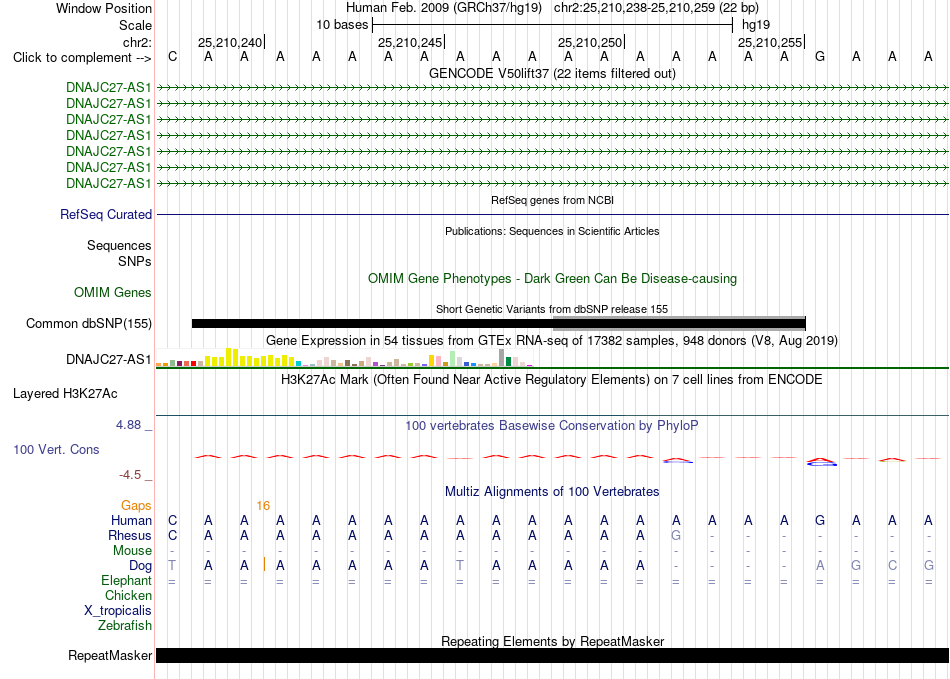Click the H3K27Ac Mark track title
This screenshot has width=950, height=679.
pyautogui.click(x=552, y=380)
